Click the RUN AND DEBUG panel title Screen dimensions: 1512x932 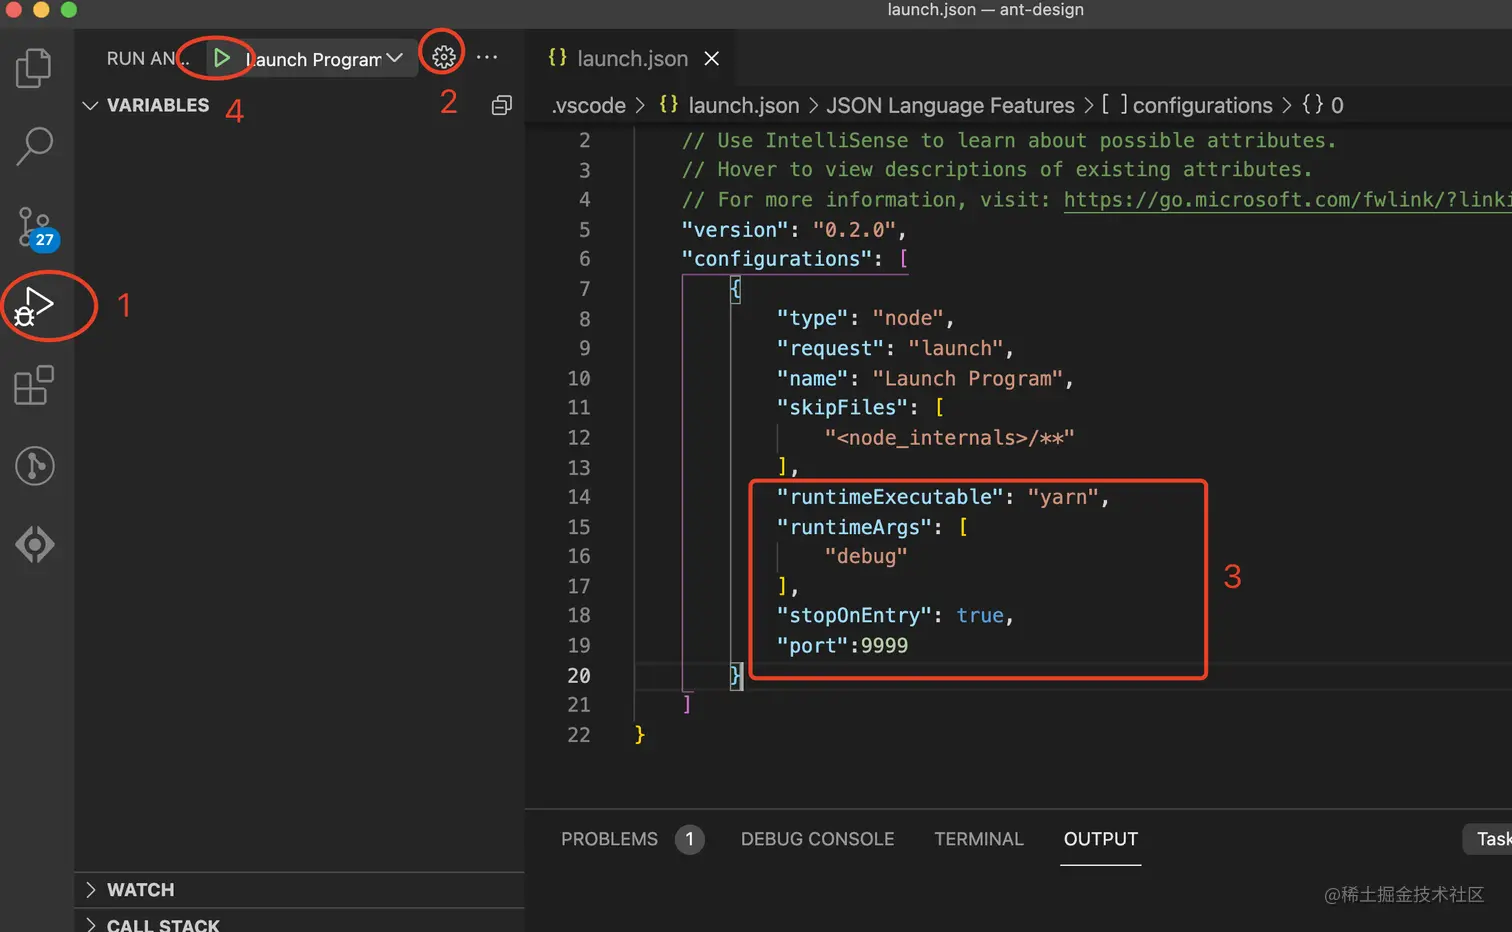147,59
